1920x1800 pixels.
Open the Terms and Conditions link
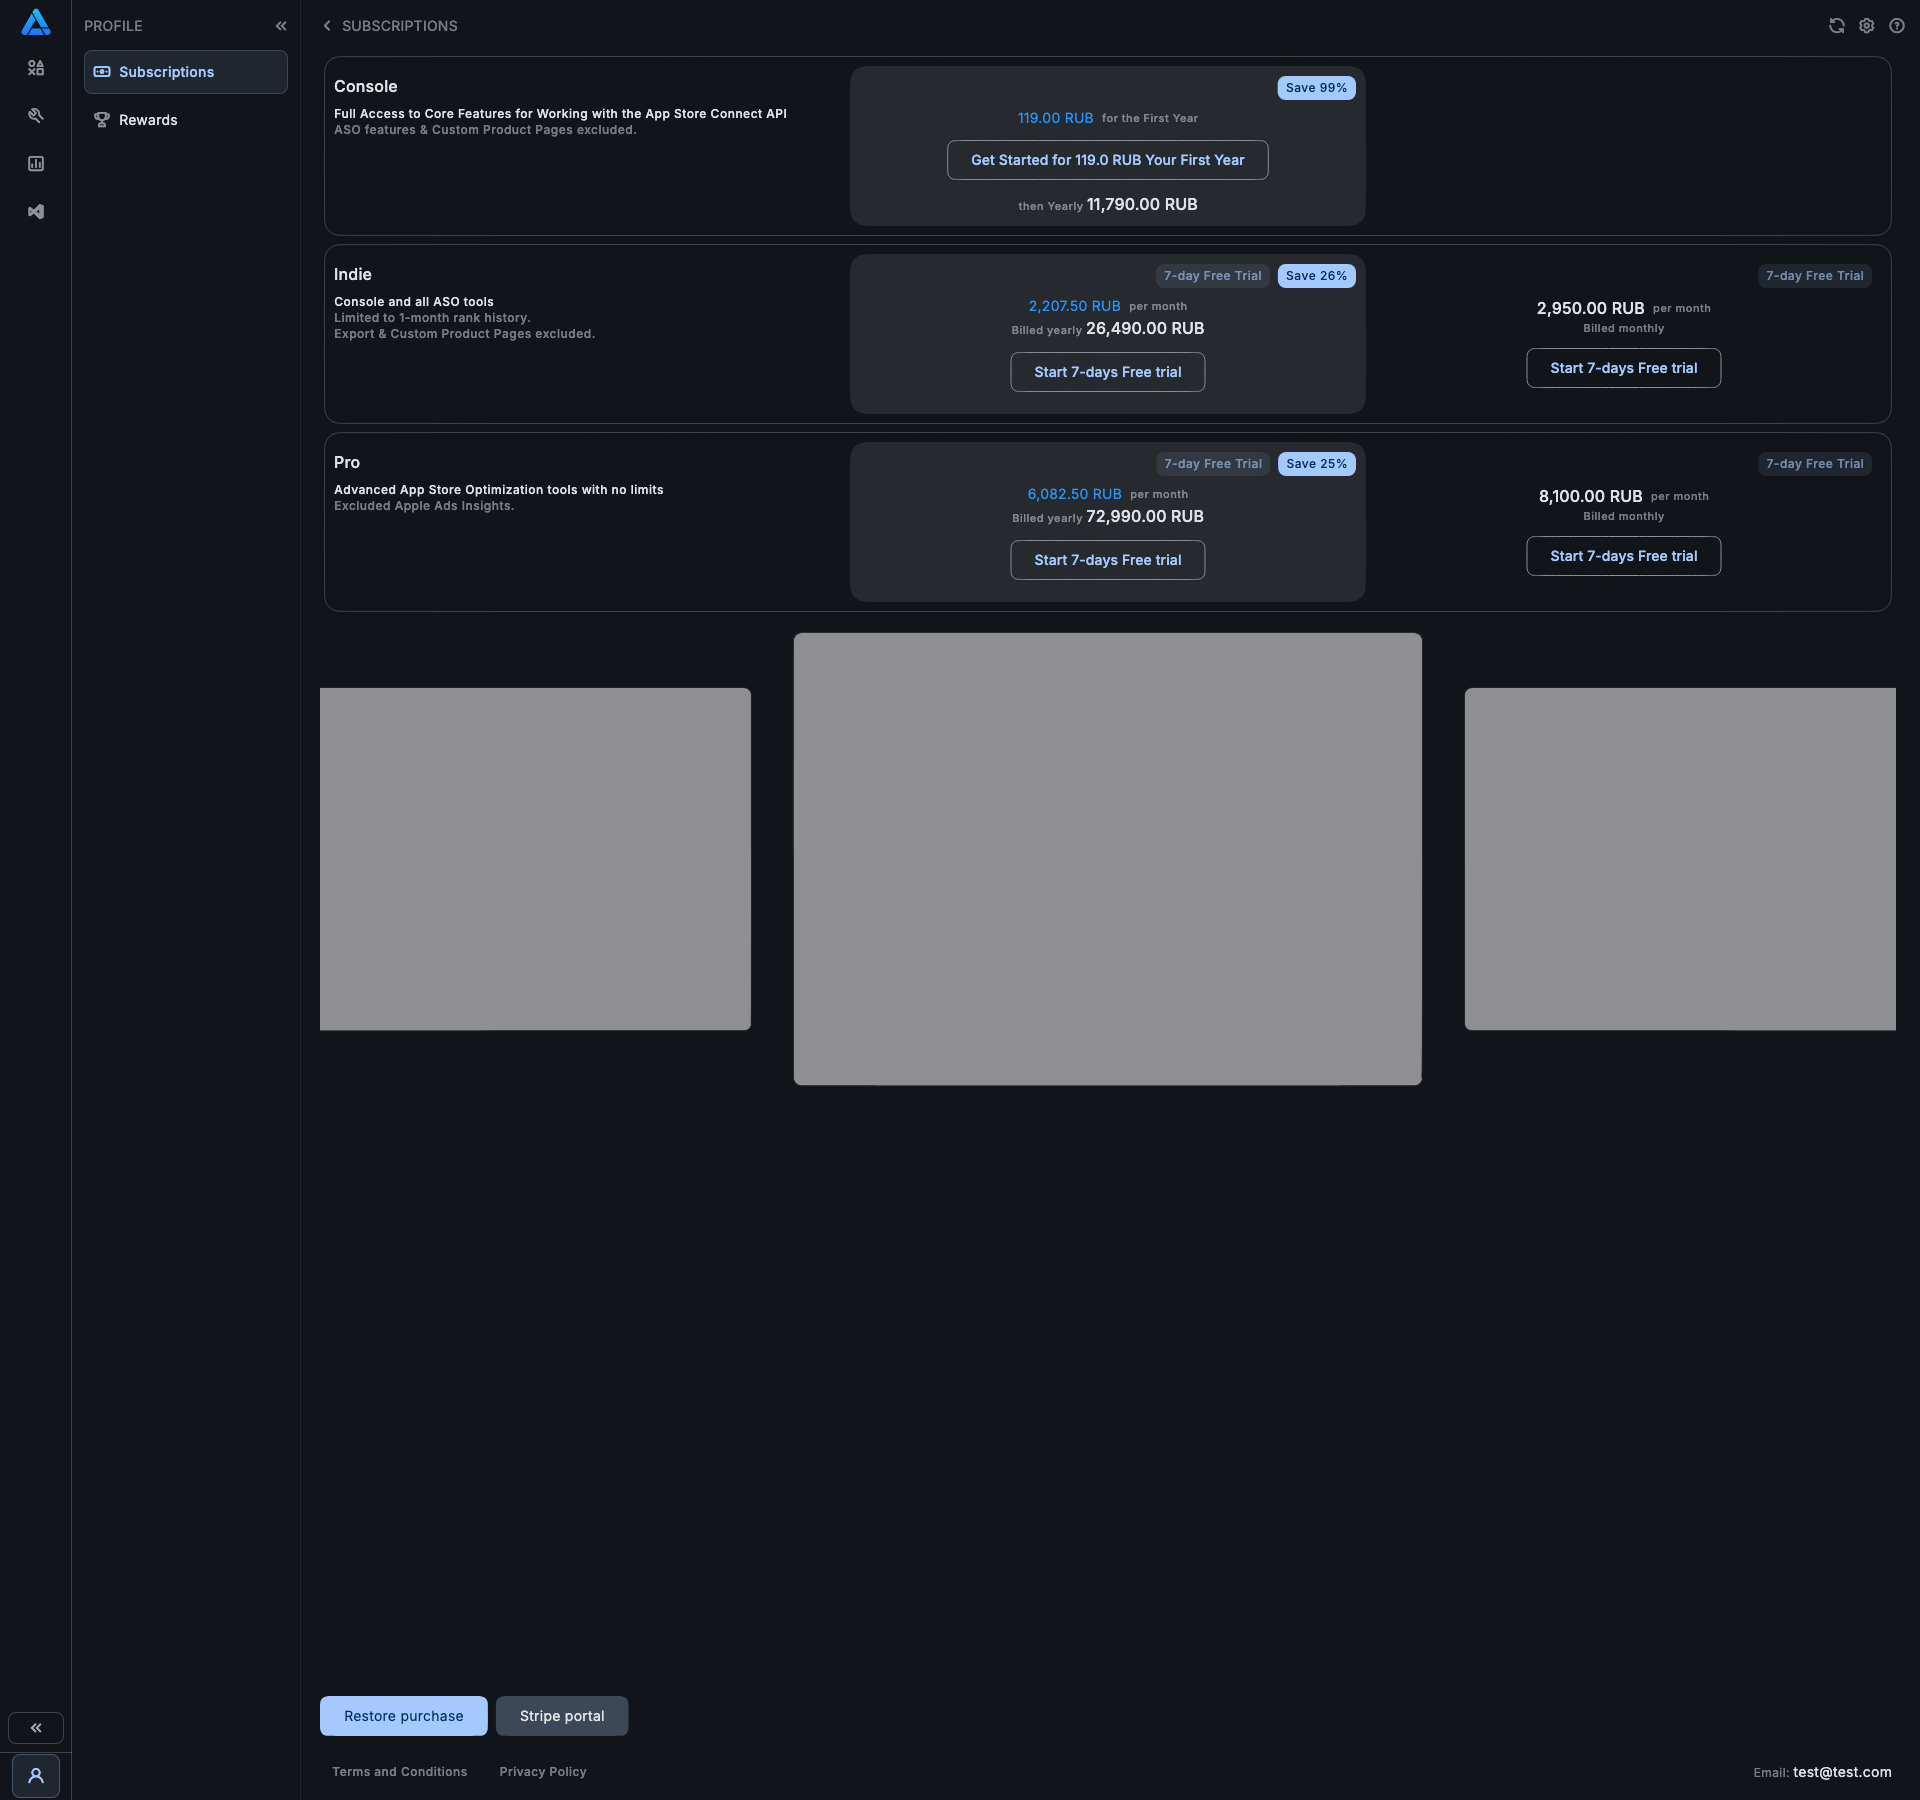coord(399,1772)
